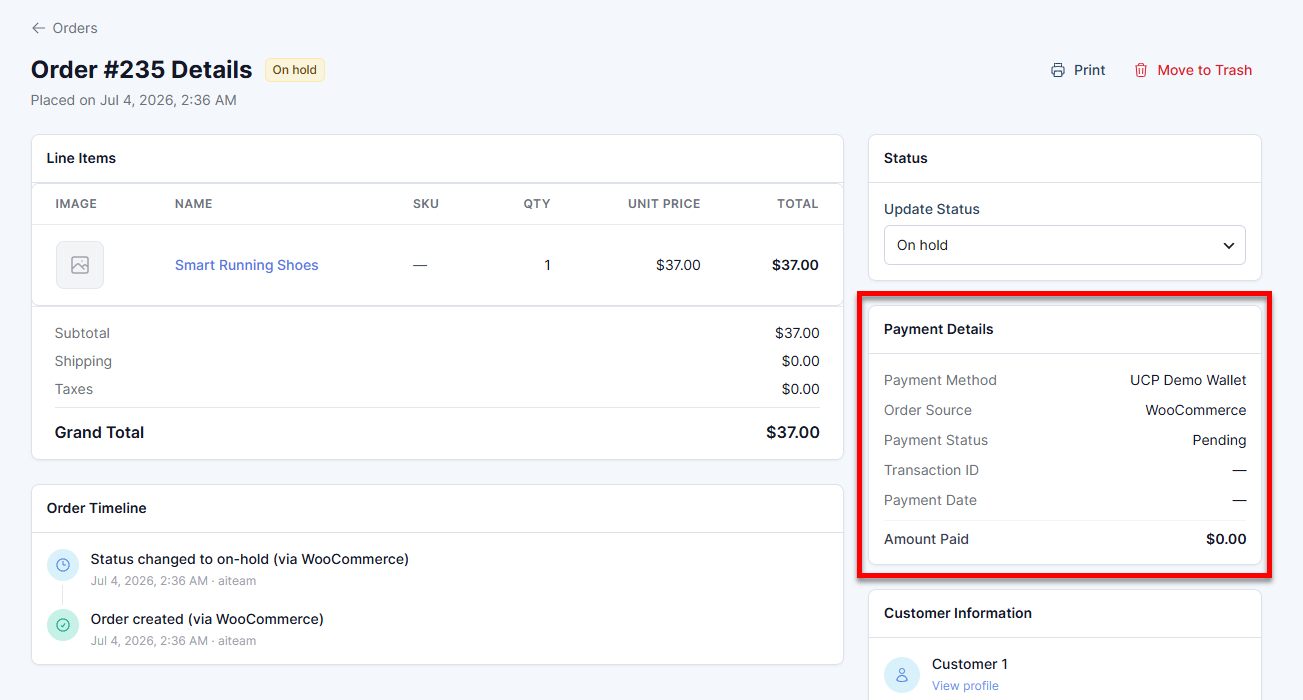The height and width of the screenshot is (700, 1303).
Task: Click the SKU column header
Action: (426, 203)
